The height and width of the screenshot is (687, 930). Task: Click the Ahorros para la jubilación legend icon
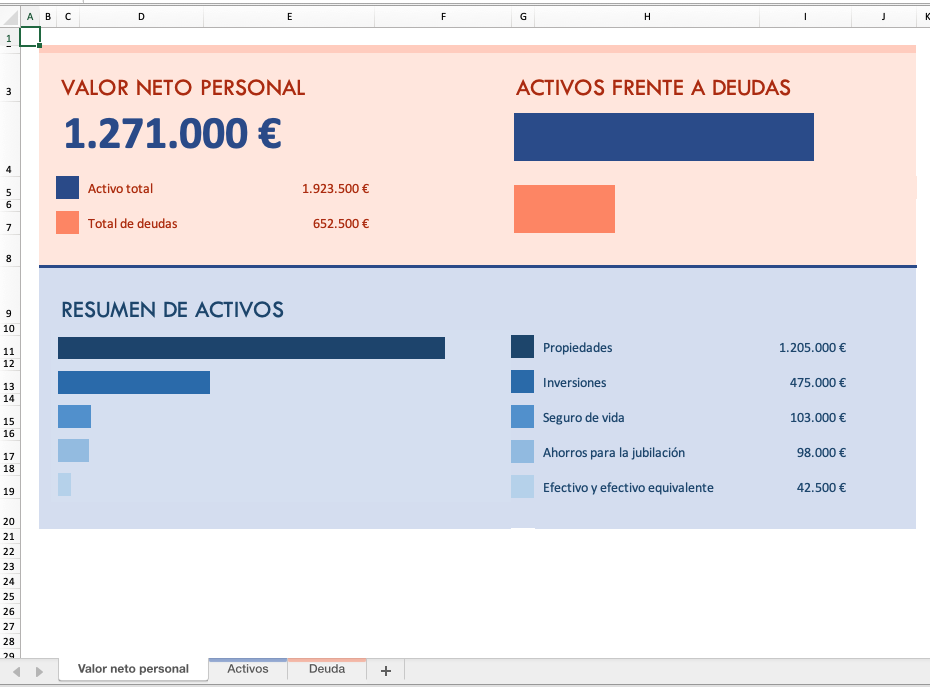[521, 451]
